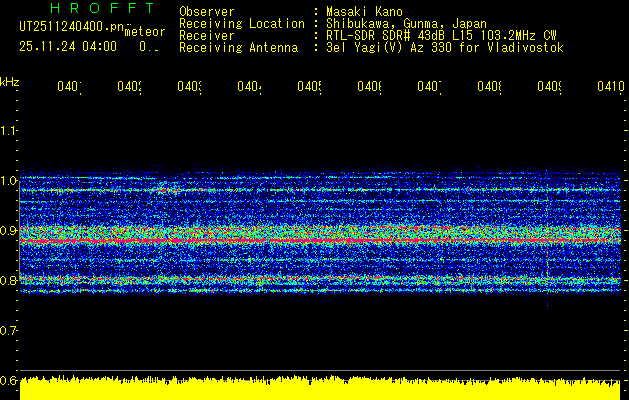Click the 3el Yagi antenna description
The width and height of the screenshot is (629, 400).
[x=445, y=47]
